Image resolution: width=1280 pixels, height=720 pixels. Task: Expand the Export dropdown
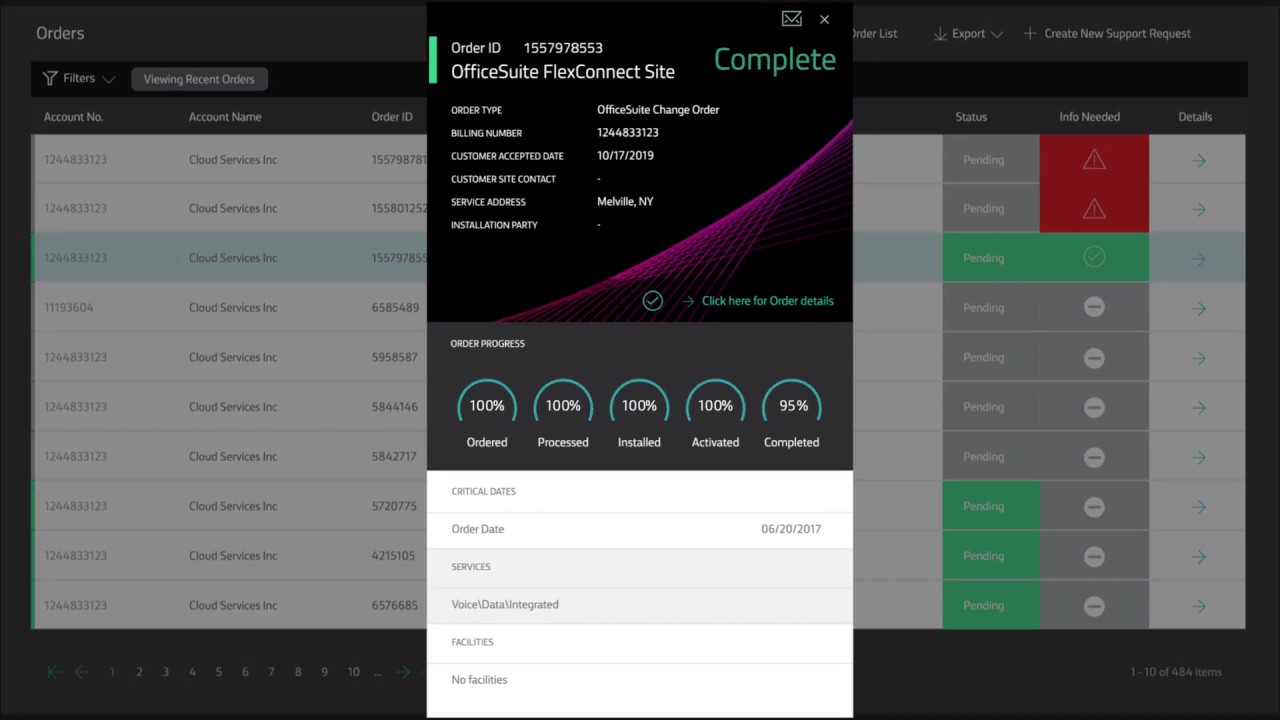coord(968,34)
